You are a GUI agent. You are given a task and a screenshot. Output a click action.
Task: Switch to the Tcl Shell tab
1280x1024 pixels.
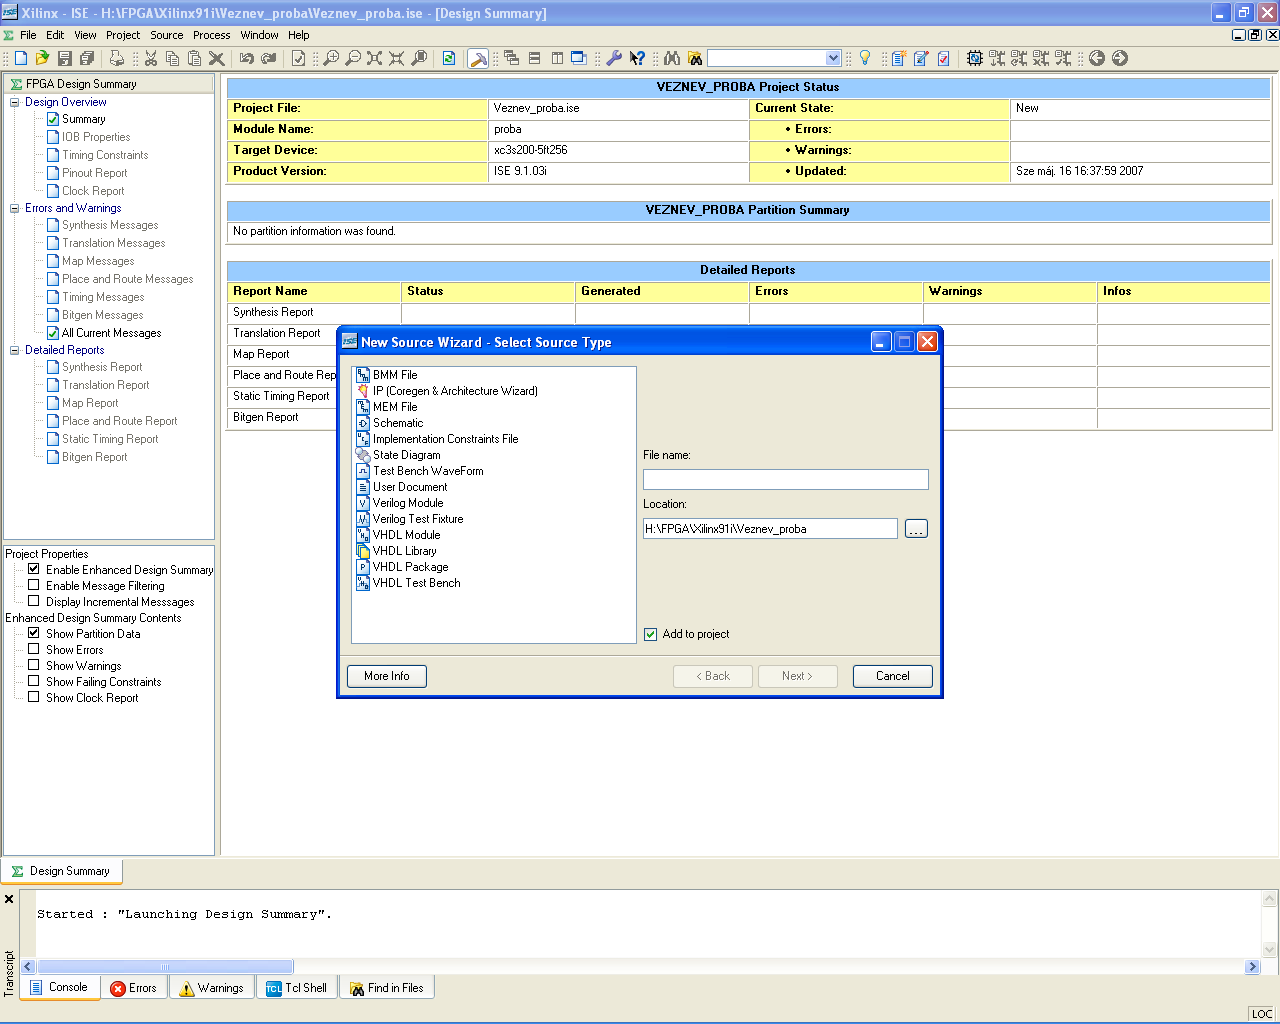pyautogui.click(x=297, y=988)
